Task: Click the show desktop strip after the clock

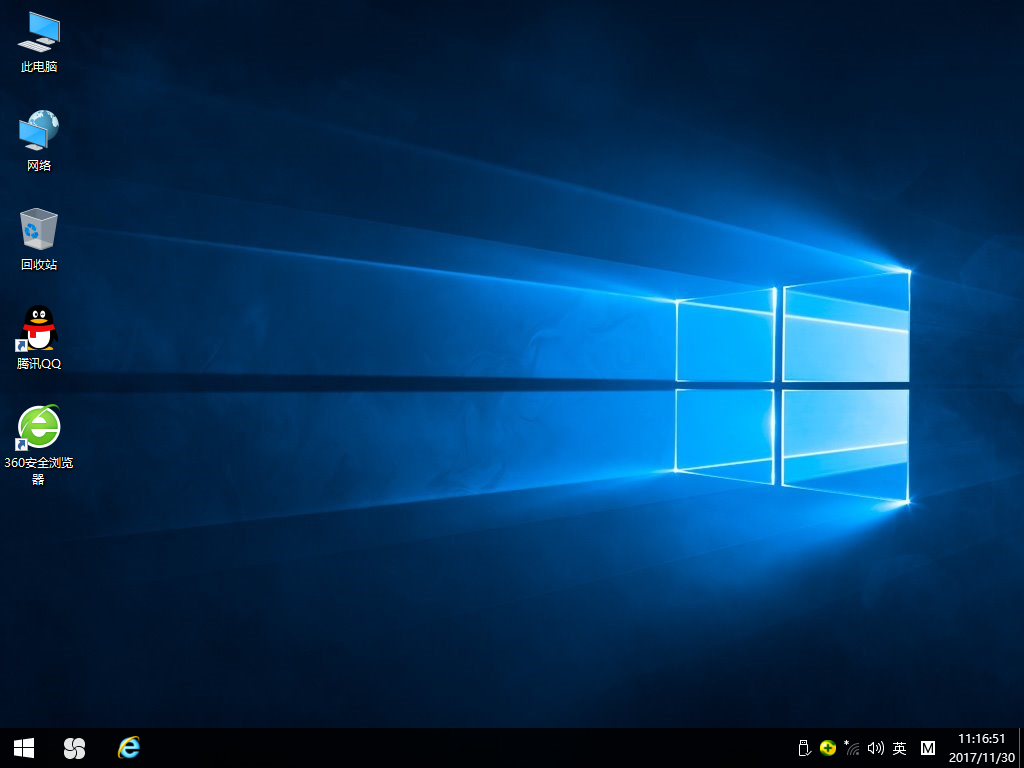Action: coord(1021,748)
